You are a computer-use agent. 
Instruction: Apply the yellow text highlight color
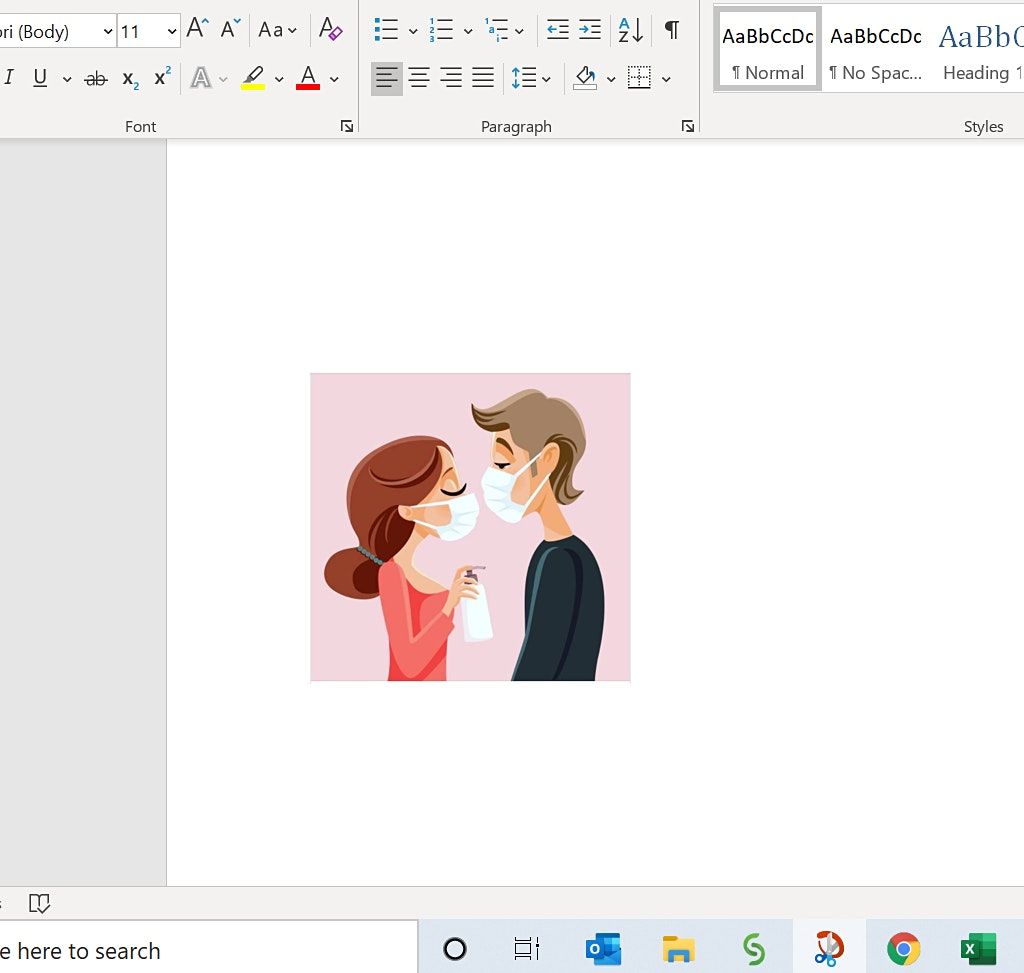[253, 78]
